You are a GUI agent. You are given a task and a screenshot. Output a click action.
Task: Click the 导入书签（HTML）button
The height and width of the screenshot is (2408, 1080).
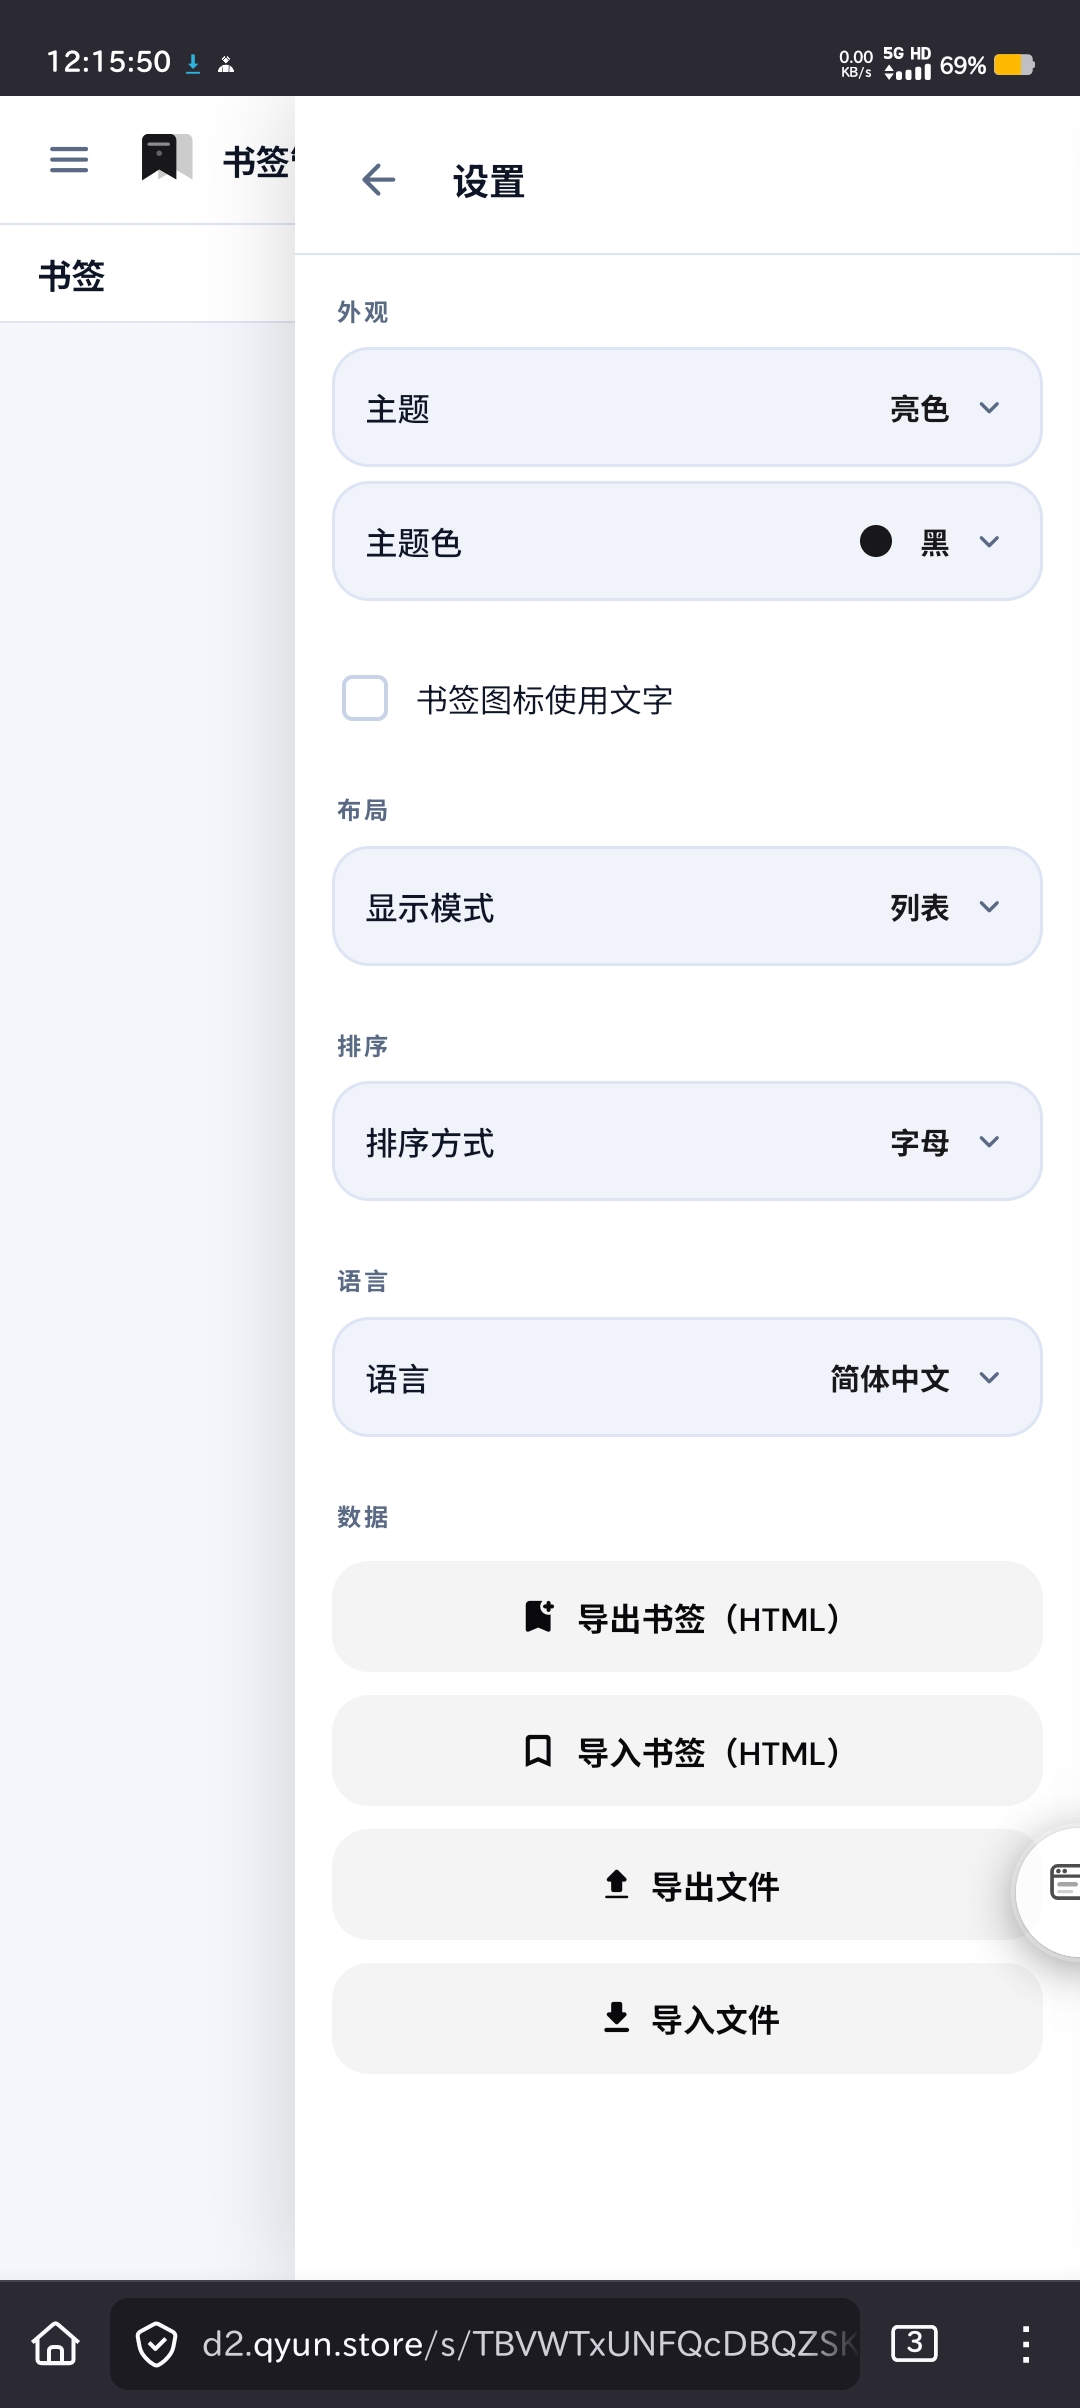[687, 1752]
